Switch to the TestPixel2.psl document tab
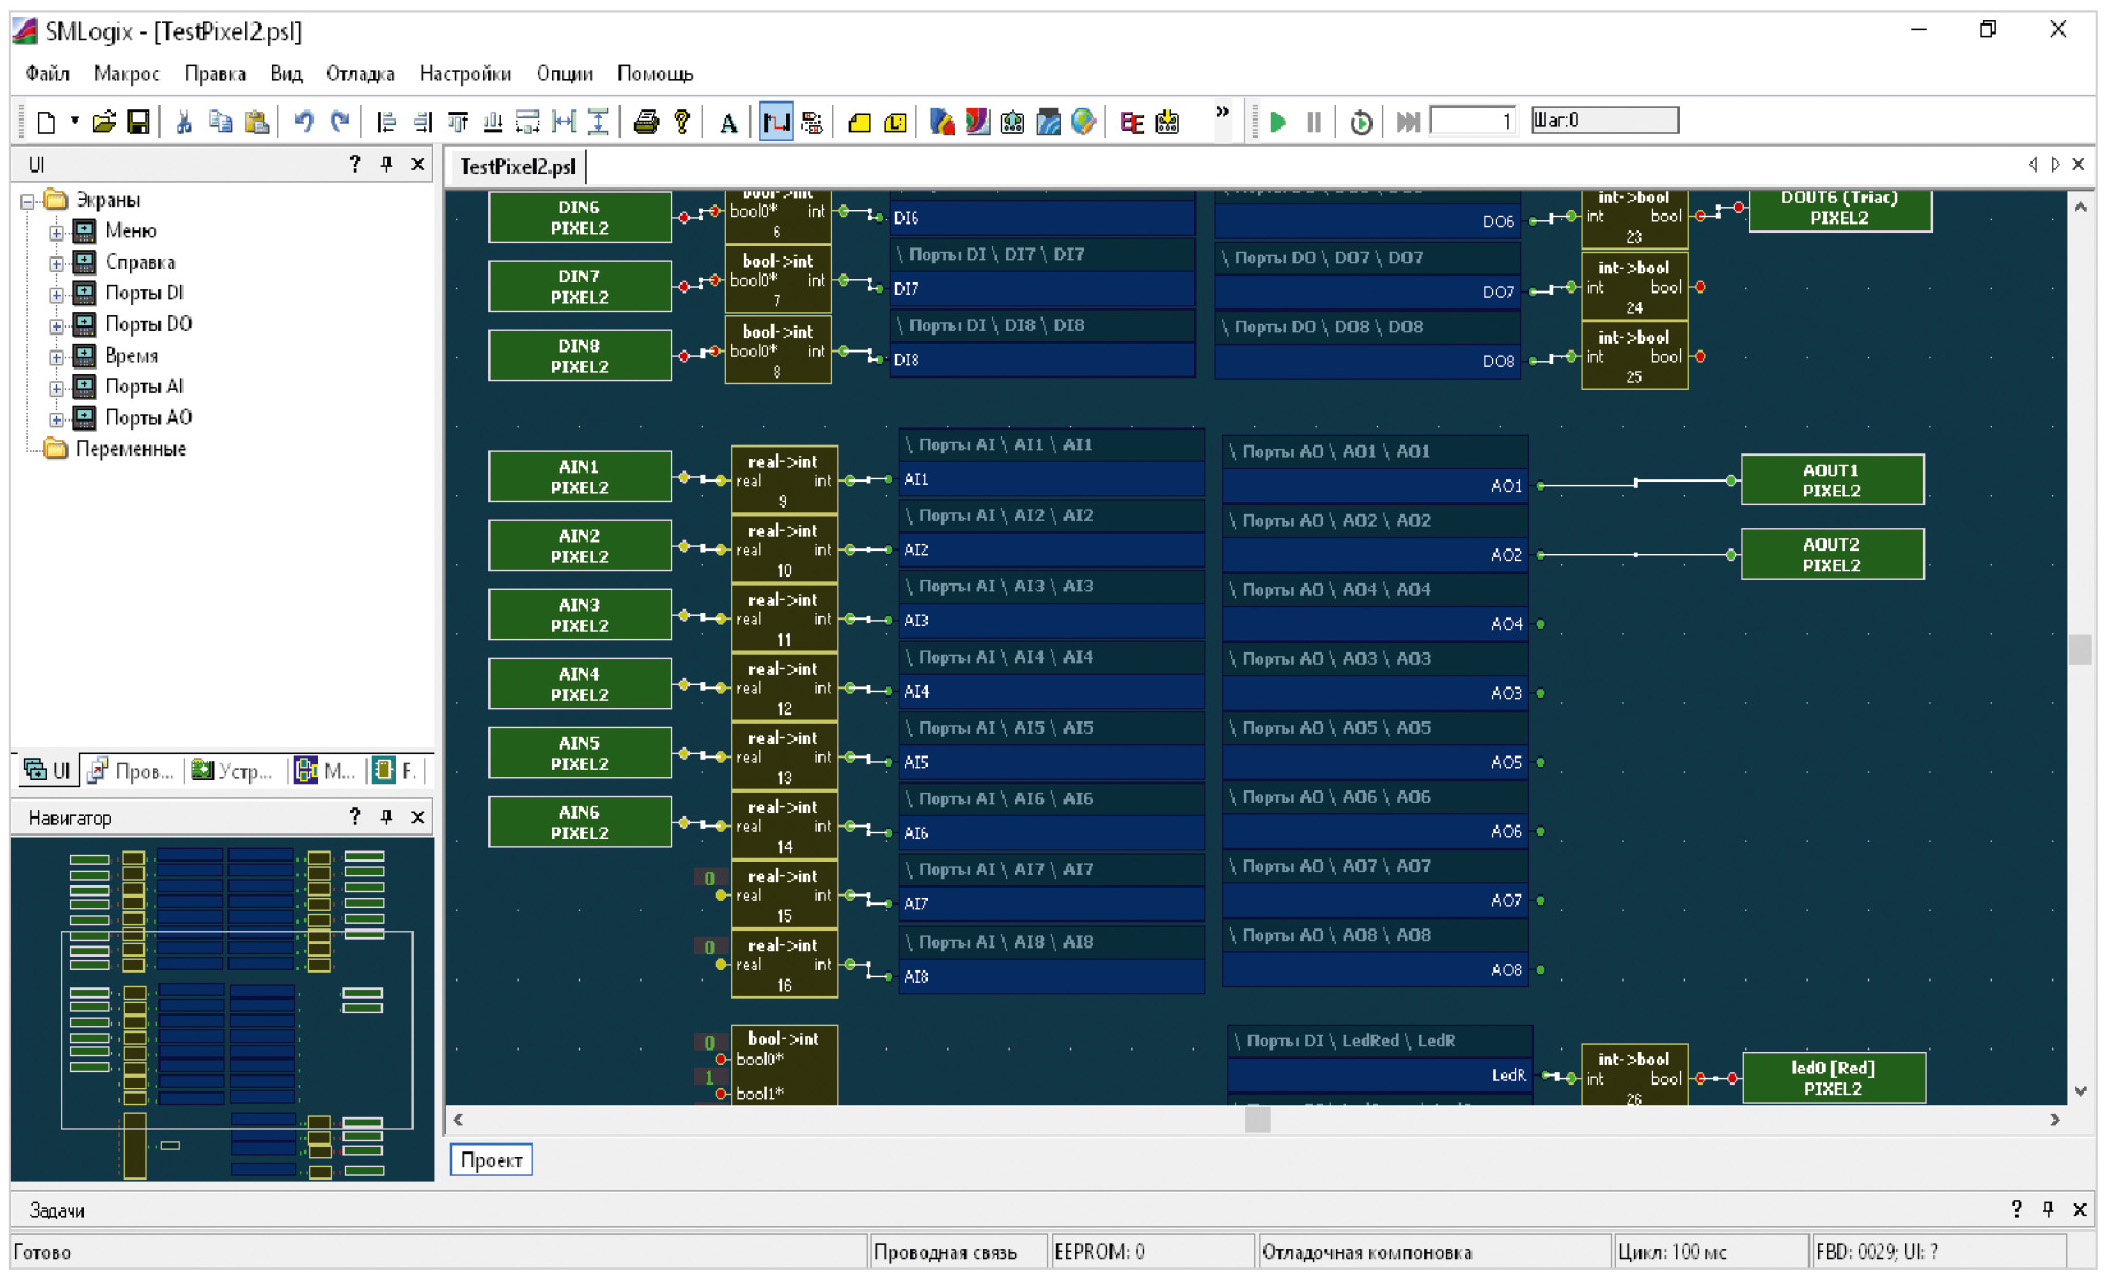 click(x=517, y=166)
